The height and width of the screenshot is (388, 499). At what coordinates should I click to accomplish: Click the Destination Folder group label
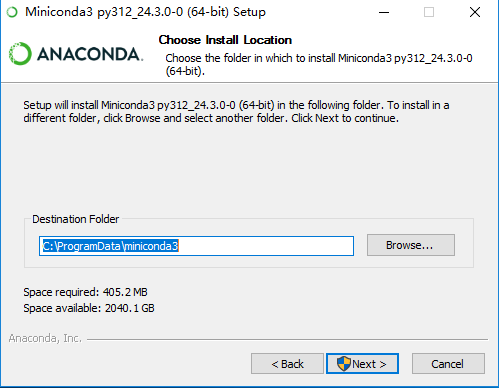[x=76, y=219]
